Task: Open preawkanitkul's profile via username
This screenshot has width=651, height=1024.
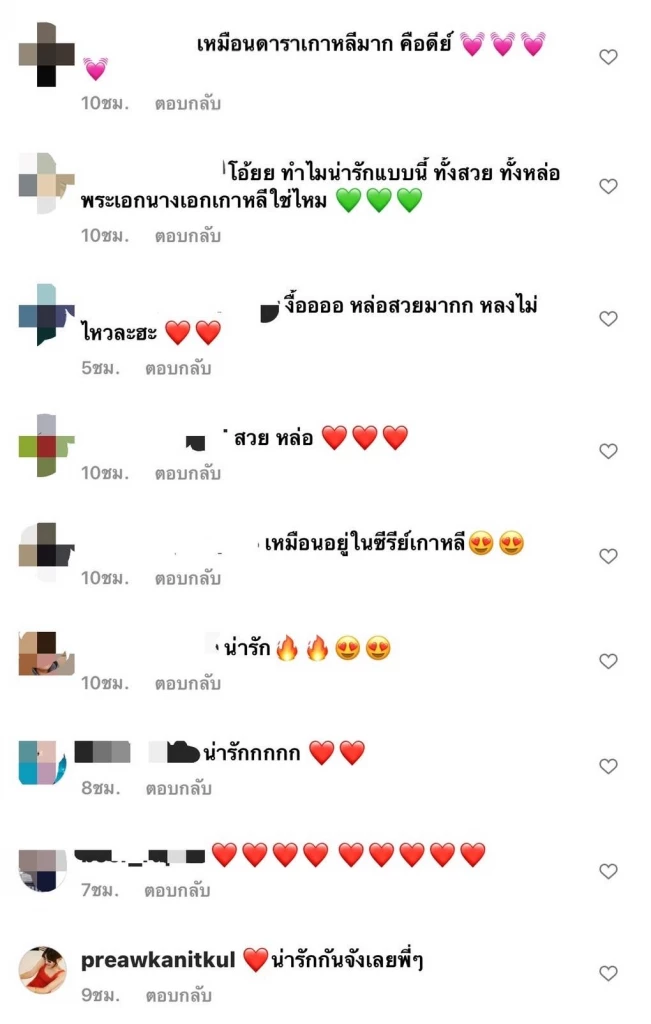Action: [157, 960]
